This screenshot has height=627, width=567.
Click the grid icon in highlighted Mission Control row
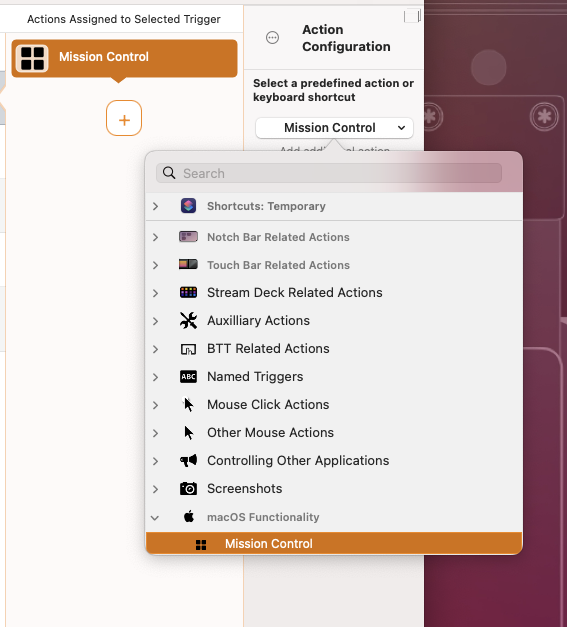pos(201,545)
